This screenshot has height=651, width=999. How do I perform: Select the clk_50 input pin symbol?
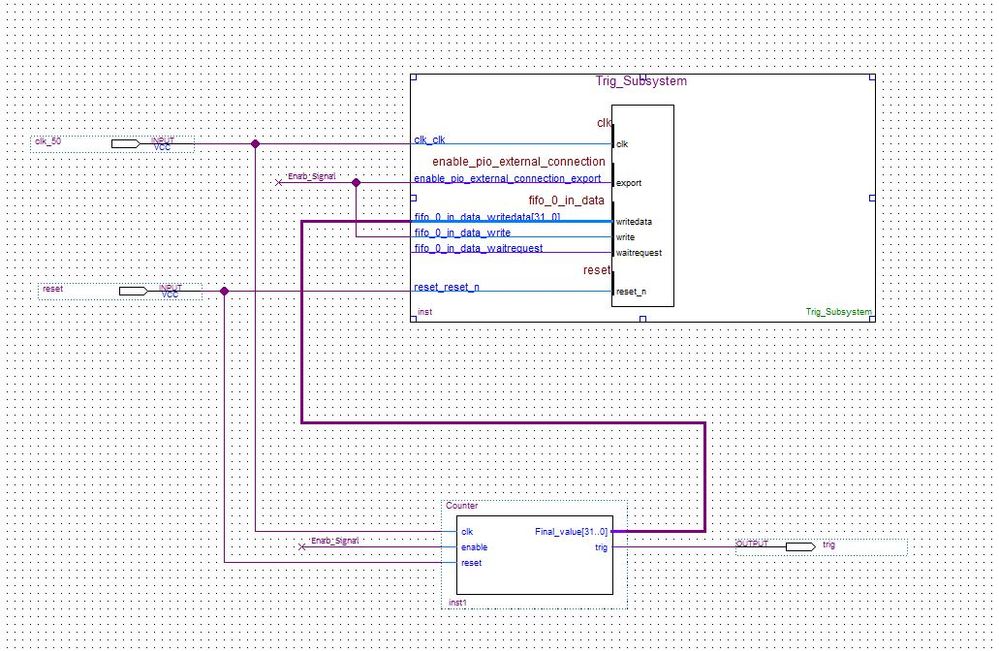(125, 144)
